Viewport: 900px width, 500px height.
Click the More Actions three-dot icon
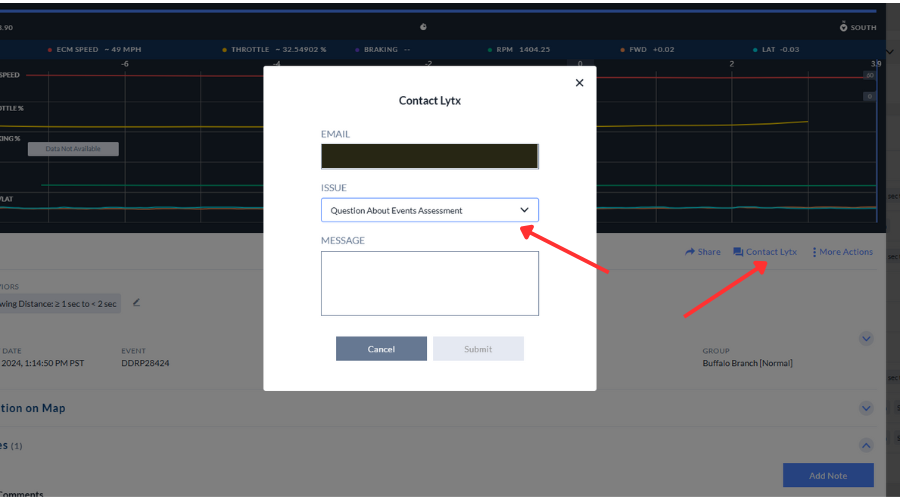tap(814, 252)
